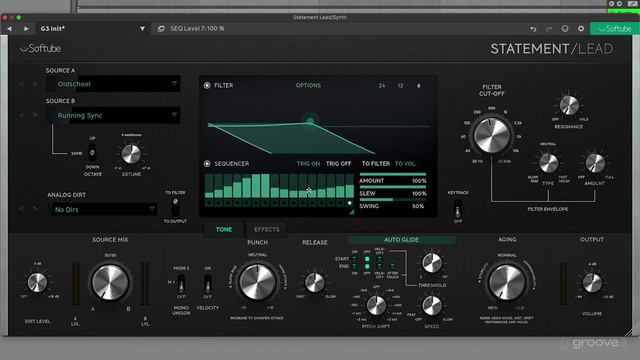Open the settings gear in the plugin header

[581, 29]
